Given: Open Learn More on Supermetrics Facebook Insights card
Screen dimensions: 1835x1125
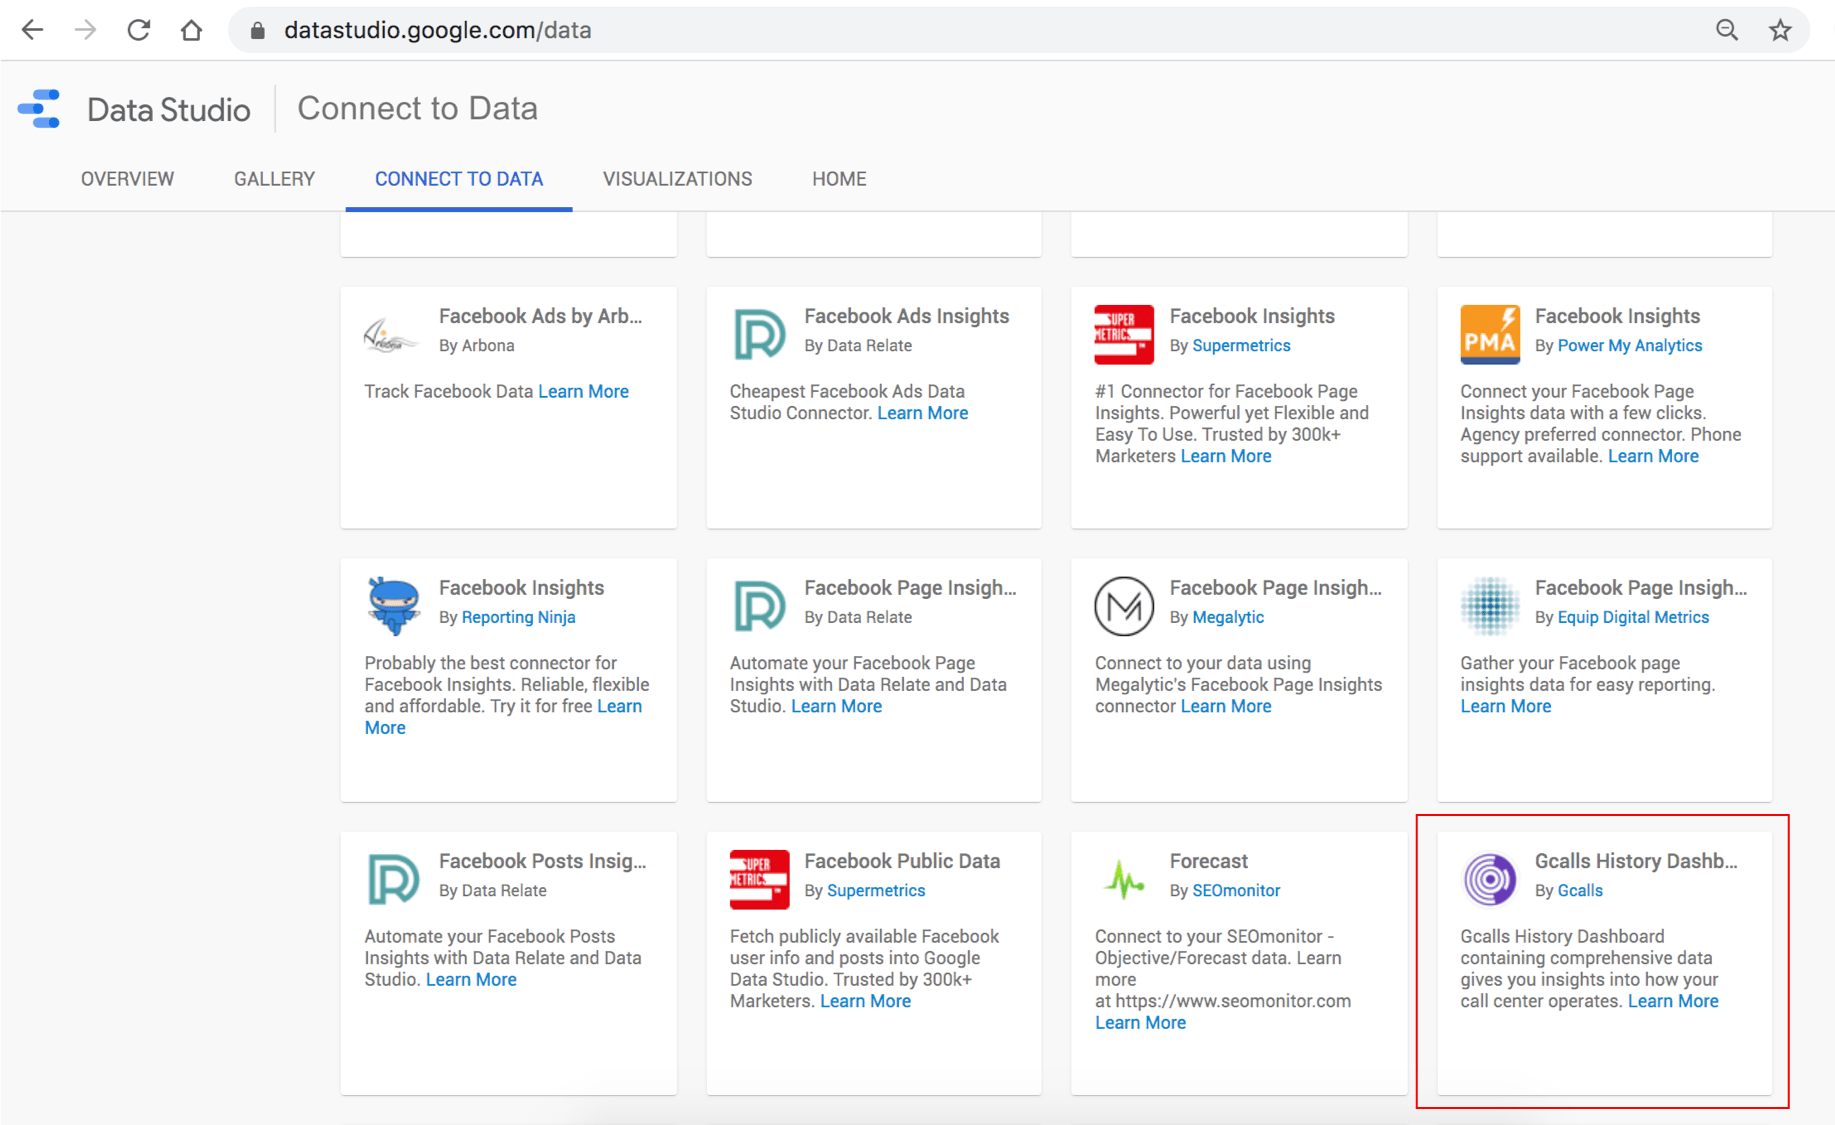Looking at the screenshot, I should click(x=1226, y=456).
